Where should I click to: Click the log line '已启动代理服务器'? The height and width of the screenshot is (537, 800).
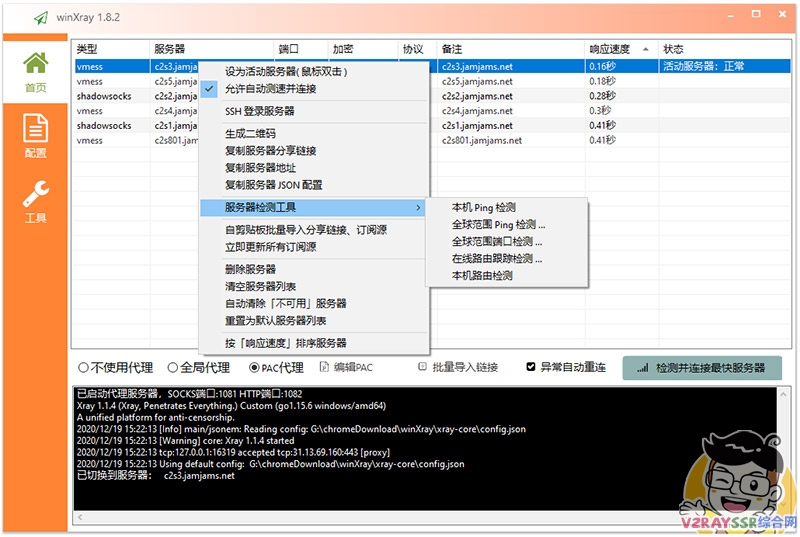click(189, 394)
